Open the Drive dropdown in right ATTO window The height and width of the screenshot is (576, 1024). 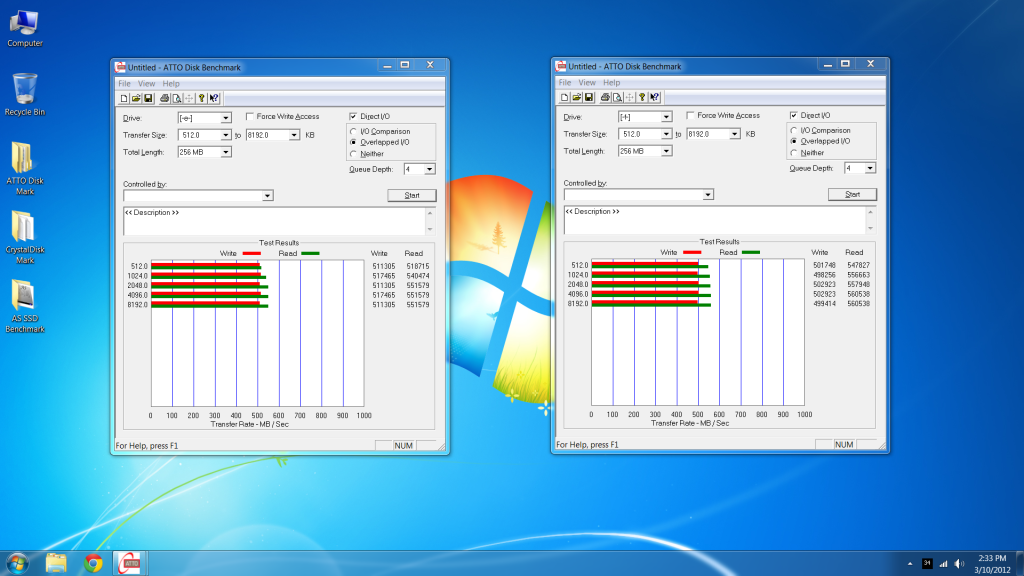click(666, 117)
